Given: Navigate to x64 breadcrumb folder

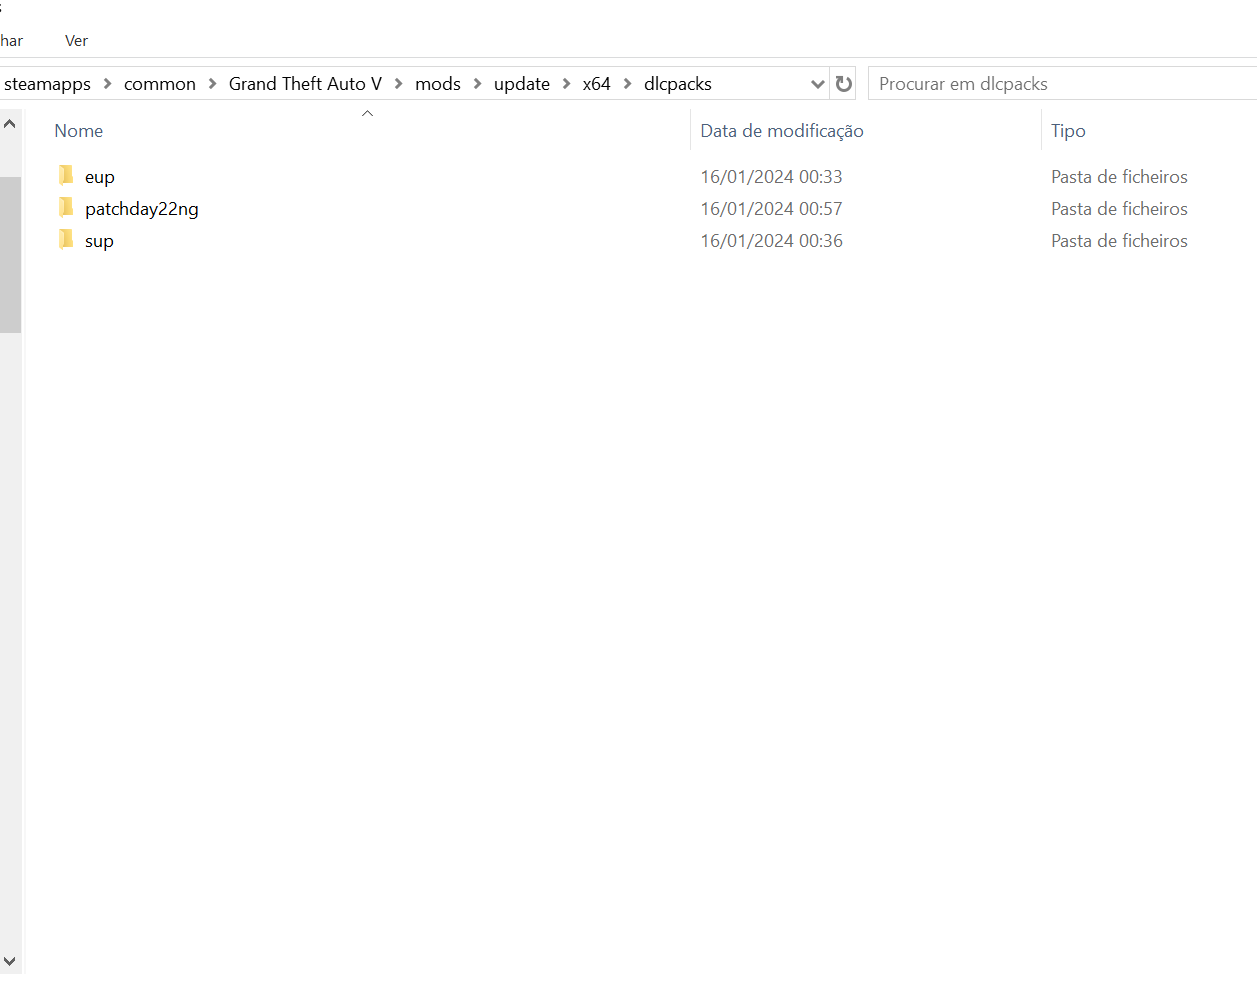Looking at the screenshot, I should 596,84.
